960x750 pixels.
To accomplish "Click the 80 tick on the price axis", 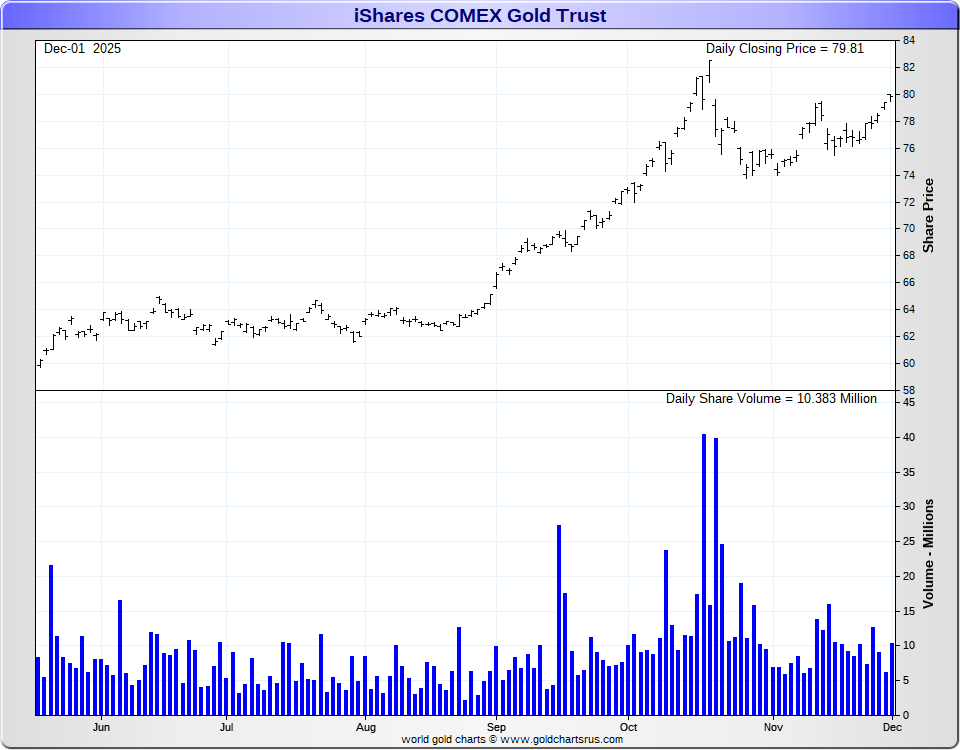I will (x=909, y=94).
